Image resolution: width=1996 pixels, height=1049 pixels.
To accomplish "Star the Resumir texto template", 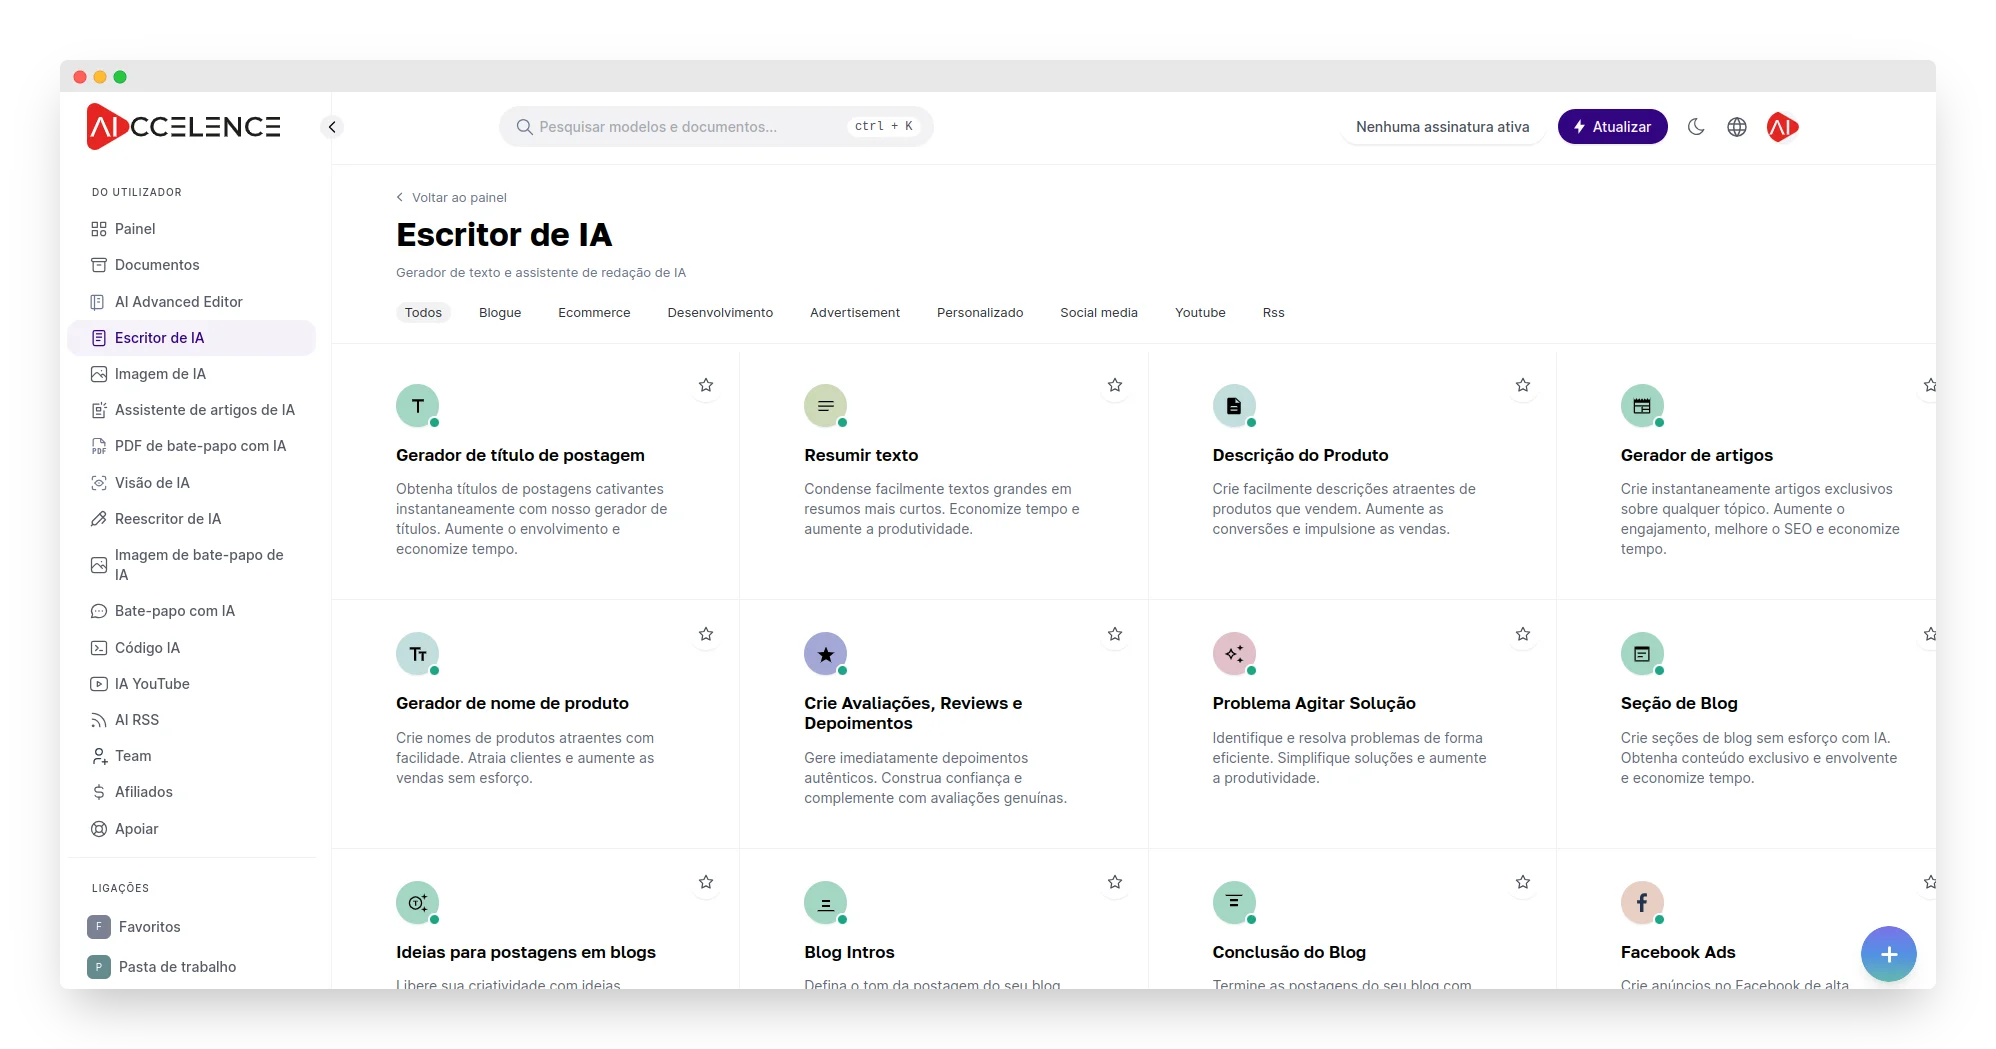I will (x=1115, y=385).
